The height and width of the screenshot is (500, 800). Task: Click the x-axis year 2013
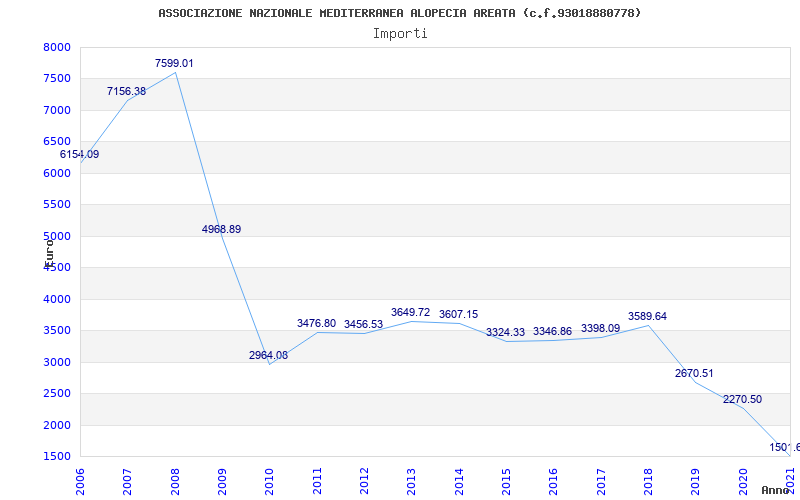coord(412,482)
